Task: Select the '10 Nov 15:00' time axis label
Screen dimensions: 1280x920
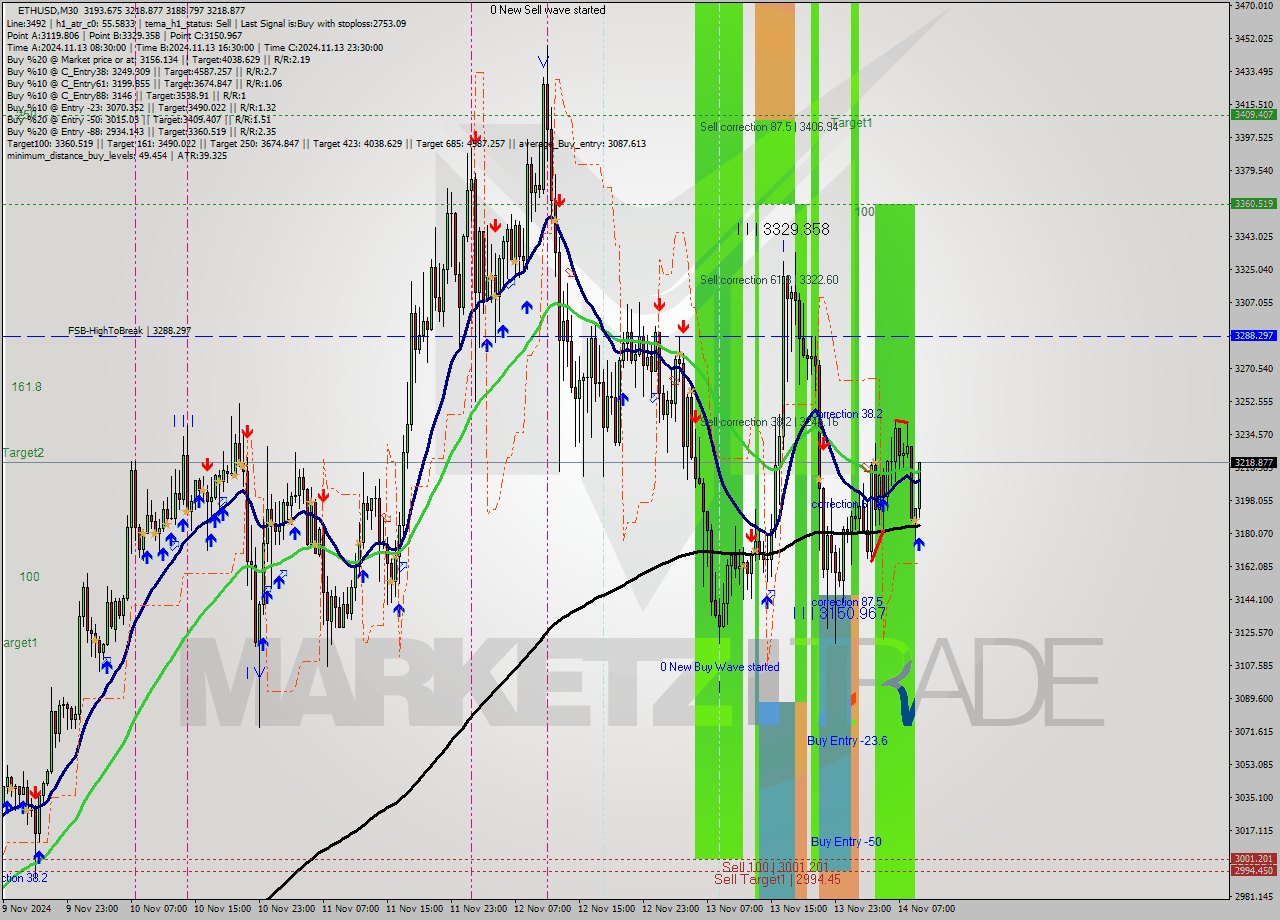Action: pos(221,909)
